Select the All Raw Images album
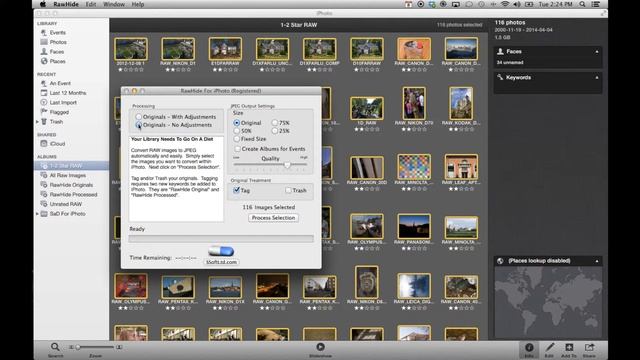 [x=67, y=176]
